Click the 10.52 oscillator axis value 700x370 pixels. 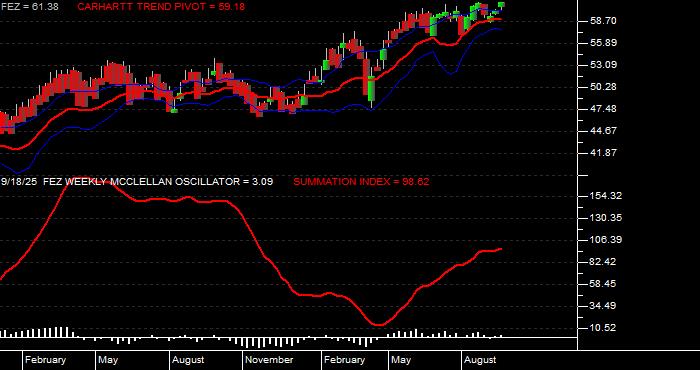pyautogui.click(x=604, y=328)
